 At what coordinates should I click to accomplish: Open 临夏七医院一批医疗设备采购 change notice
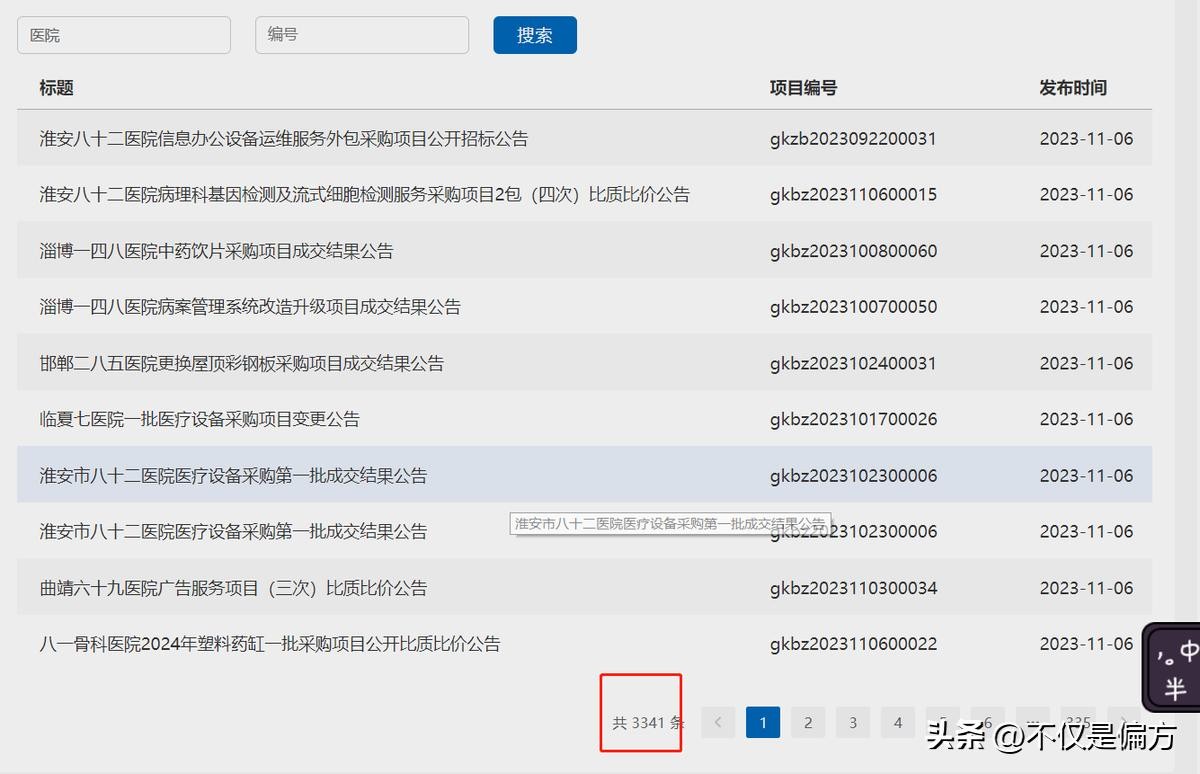[x=200, y=419]
